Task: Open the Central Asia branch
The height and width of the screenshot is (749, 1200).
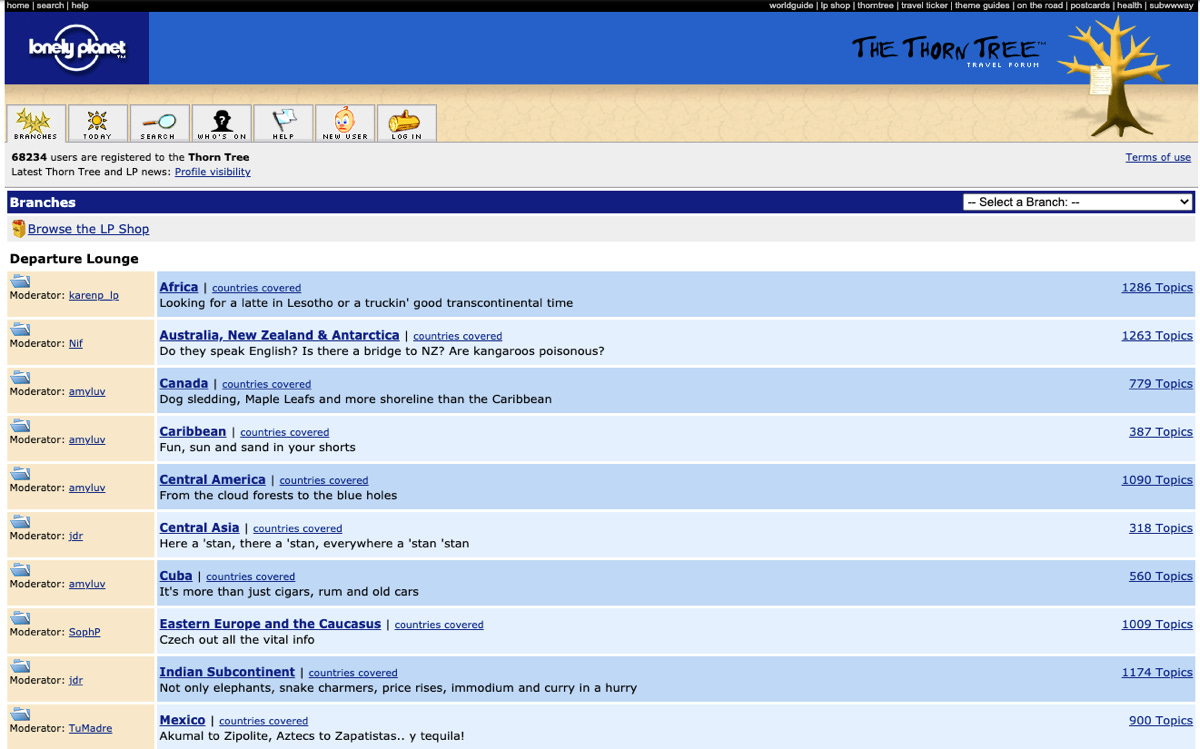Action: pyautogui.click(x=200, y=527)
